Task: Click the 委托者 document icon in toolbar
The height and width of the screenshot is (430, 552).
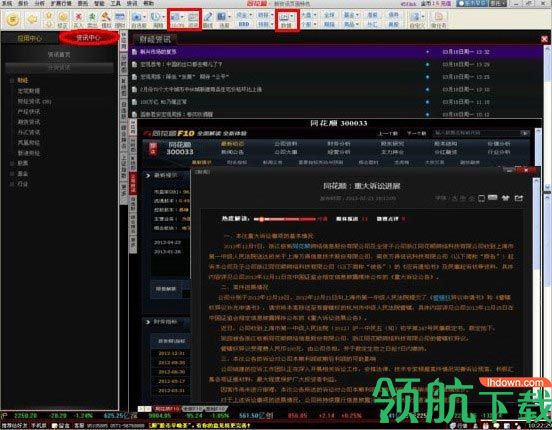Action: [439, 20]
